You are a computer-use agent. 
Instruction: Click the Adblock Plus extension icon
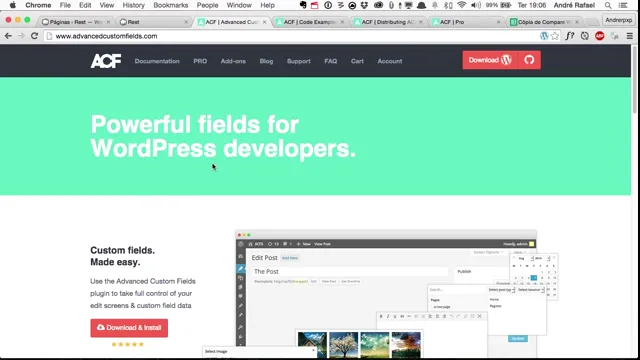click(x=600, y=36)
